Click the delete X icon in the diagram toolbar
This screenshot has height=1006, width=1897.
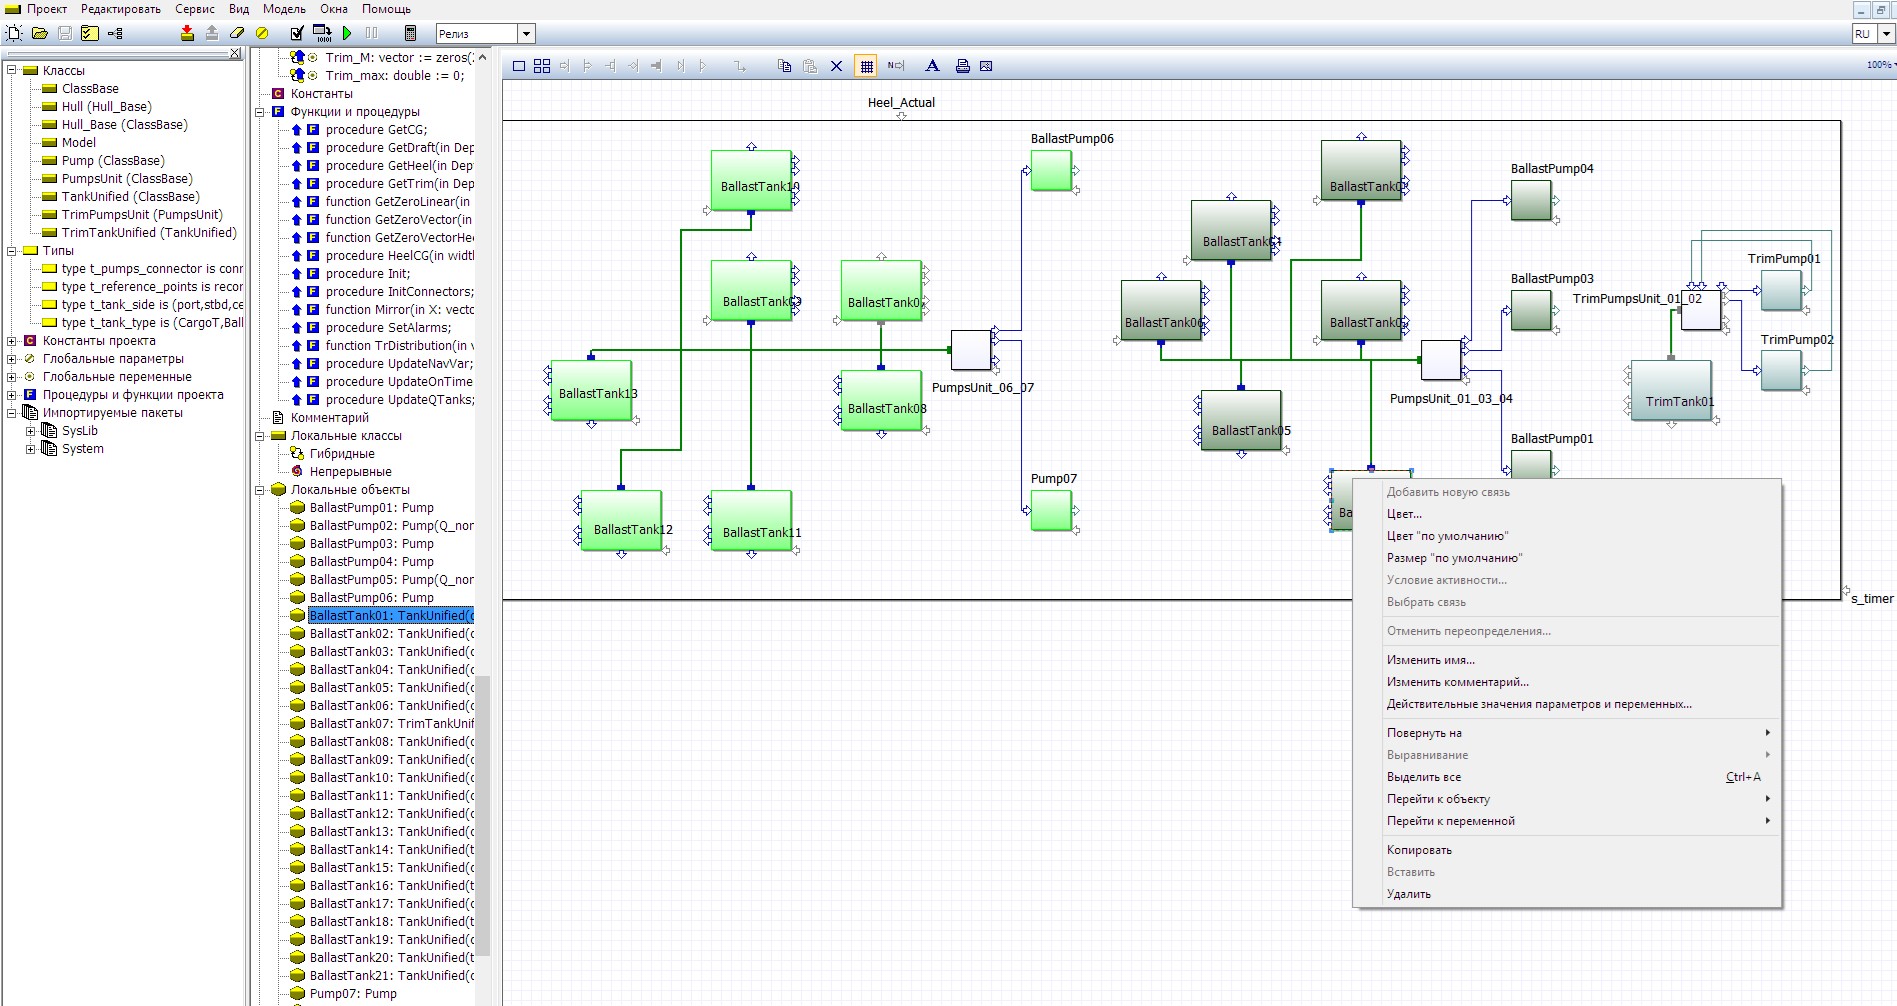[x=837, y=66]
